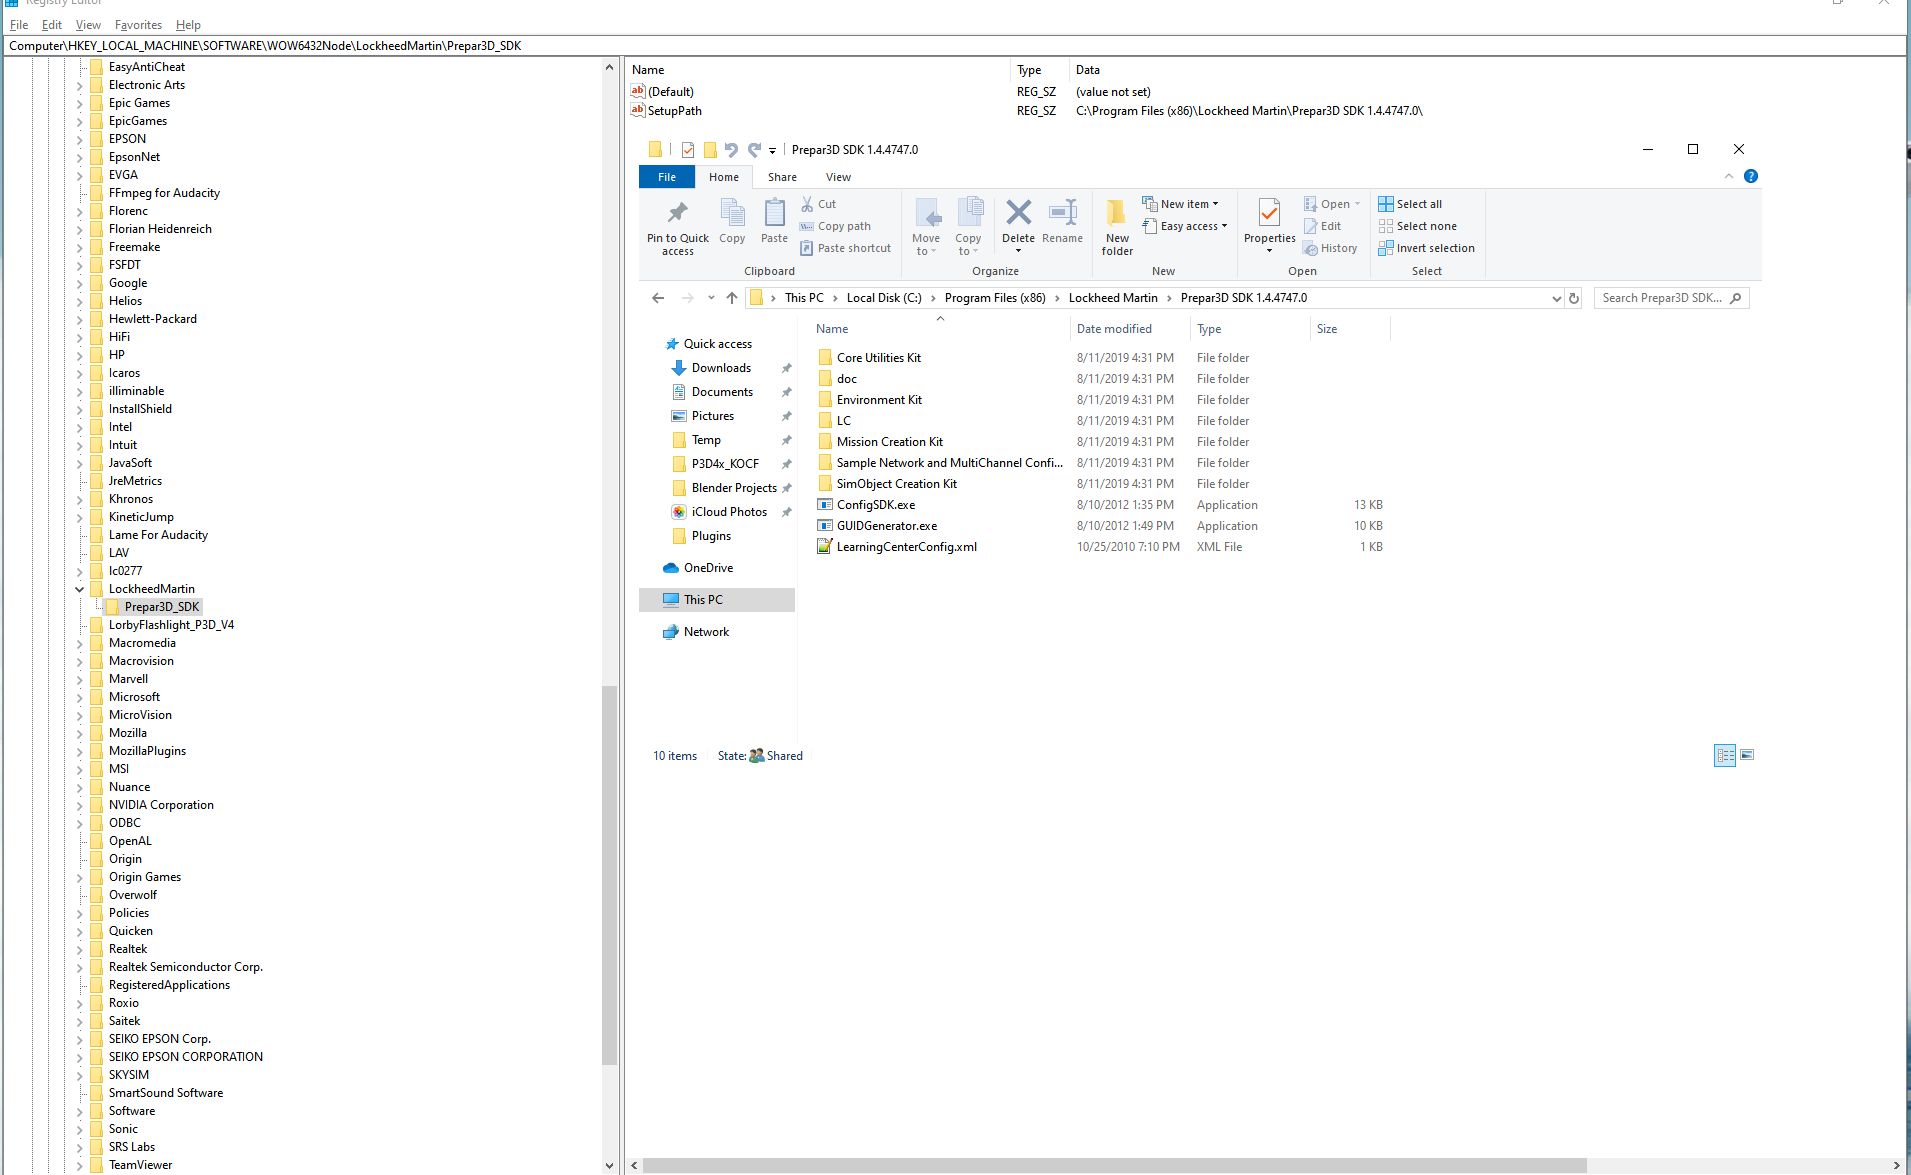Click the Pin to Quick access icon
Image resolution: width=1911 pixels, height=1175 pixels.
[677, 212]
